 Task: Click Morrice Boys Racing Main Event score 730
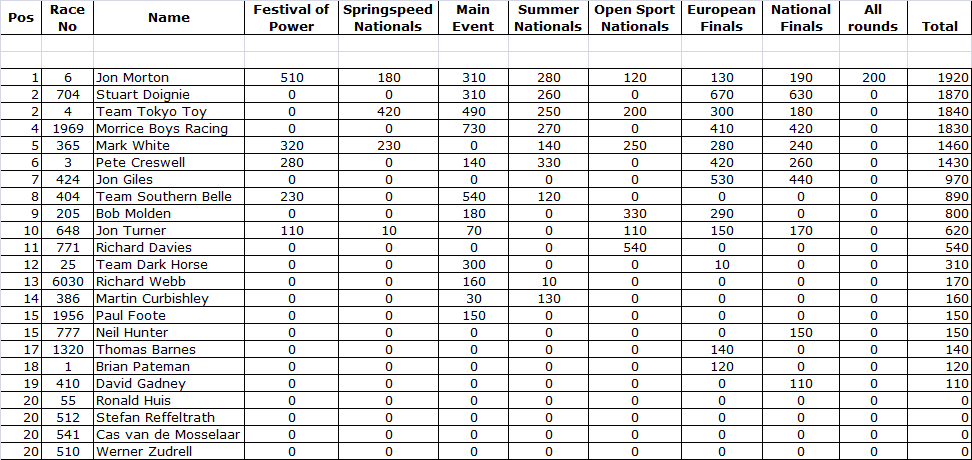[473, 128]
